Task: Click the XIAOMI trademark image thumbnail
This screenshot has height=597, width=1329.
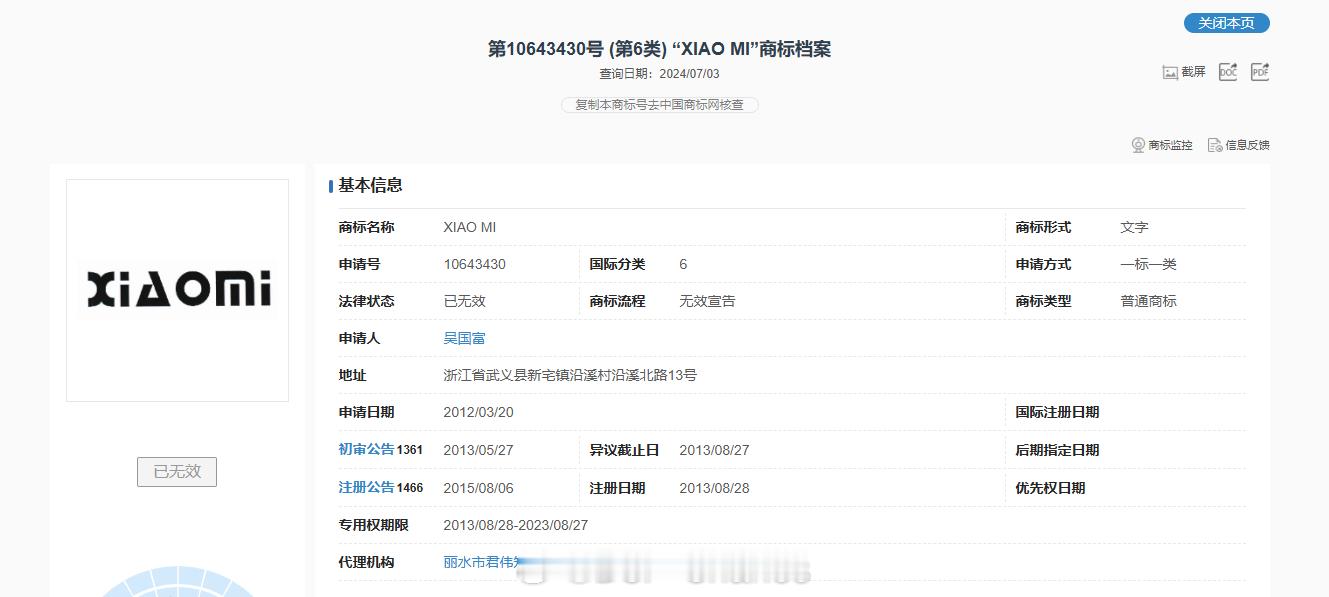Action: (177, 287)
